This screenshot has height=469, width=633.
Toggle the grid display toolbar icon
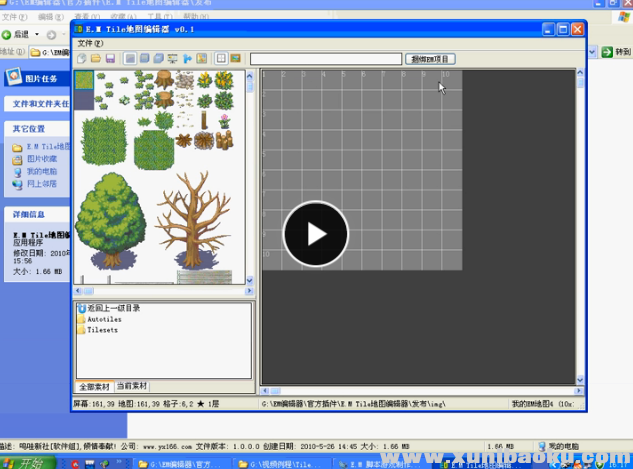pyautogui.click(x=221, y=59)
